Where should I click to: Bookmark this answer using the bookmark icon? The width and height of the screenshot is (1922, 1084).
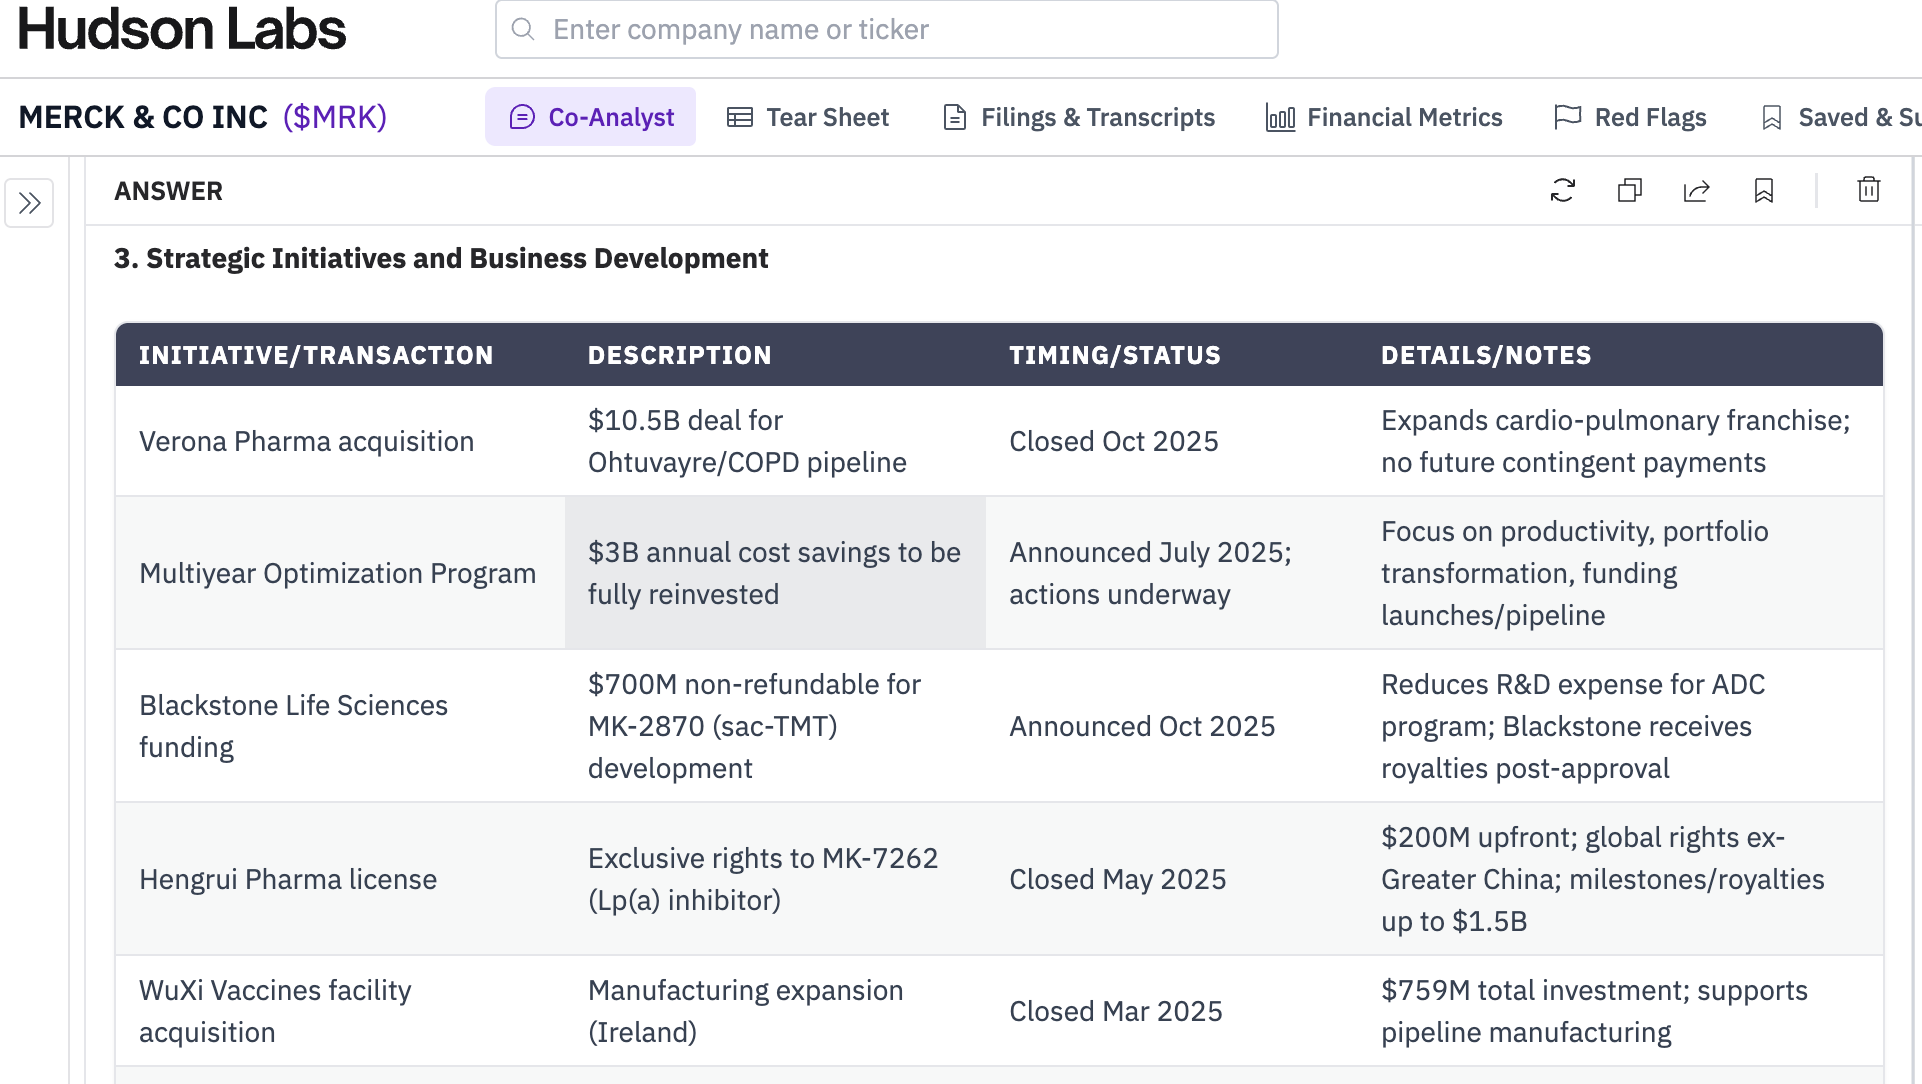pyautogui.click(x=1763, y=190)
